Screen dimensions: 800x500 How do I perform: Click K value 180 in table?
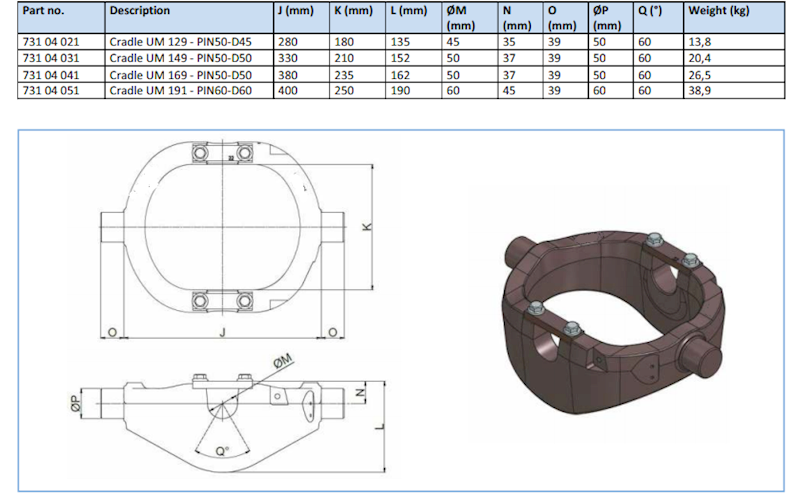[x=344, y=42]
